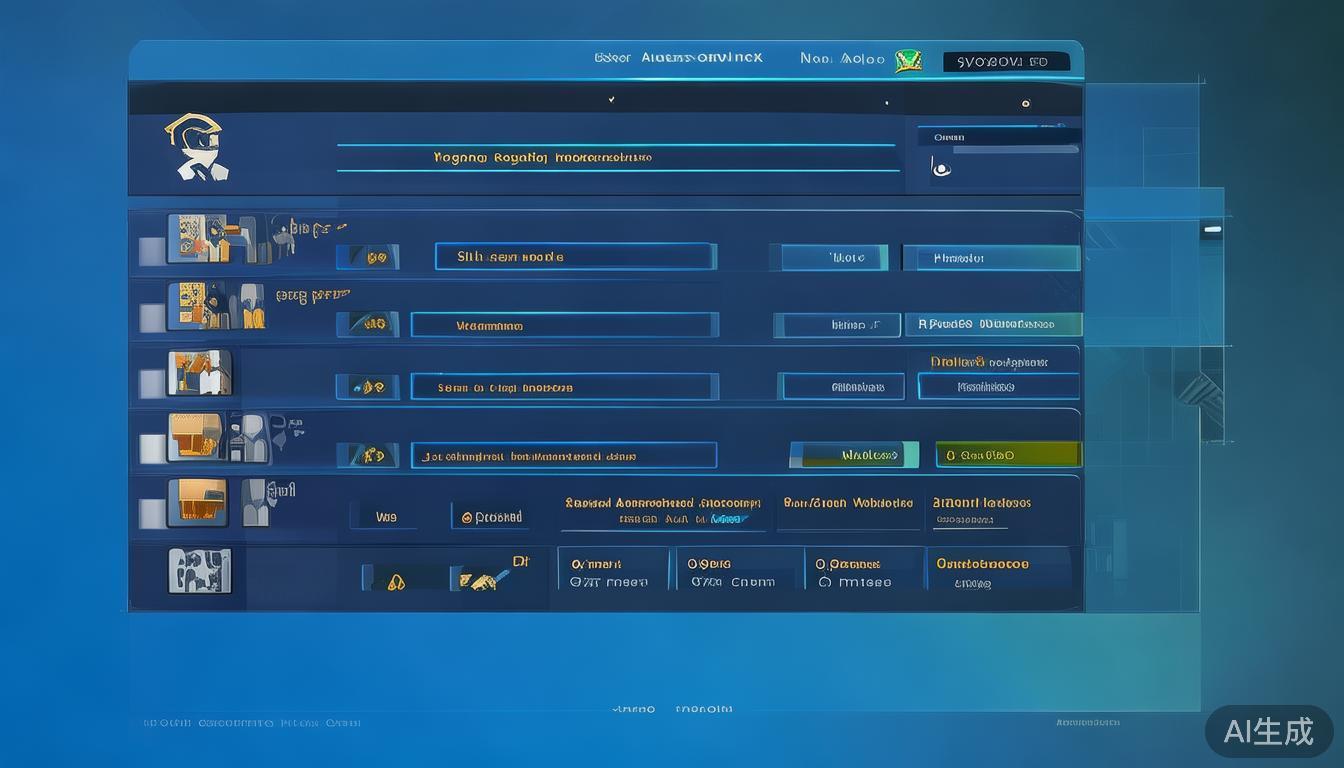Click the small circle icon under SVOBOVI button
This screenshot has width=1344, height=768.
[x=1025, y=103]
